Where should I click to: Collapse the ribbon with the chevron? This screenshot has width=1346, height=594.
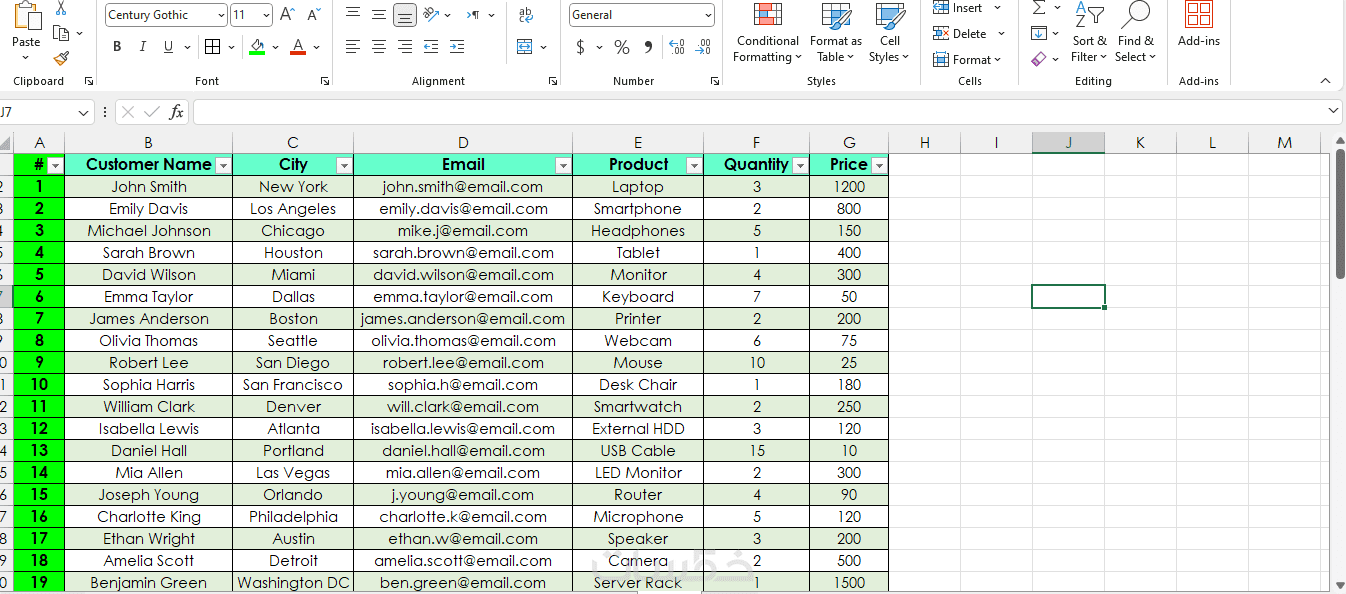tap(1325, 81)
